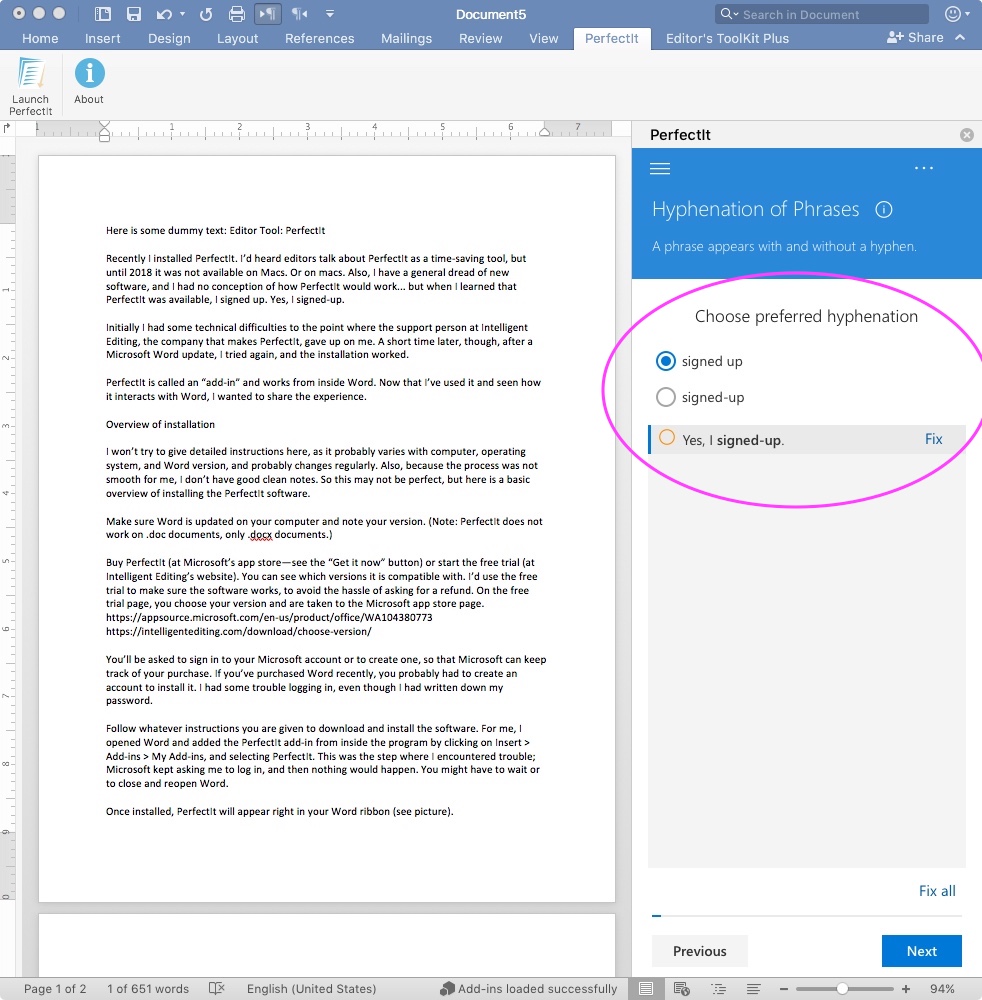The height and width of the screenshot is (1000, 982).
Task: Expand the customize toolbar chevron
Action: [x=330, y=14]
